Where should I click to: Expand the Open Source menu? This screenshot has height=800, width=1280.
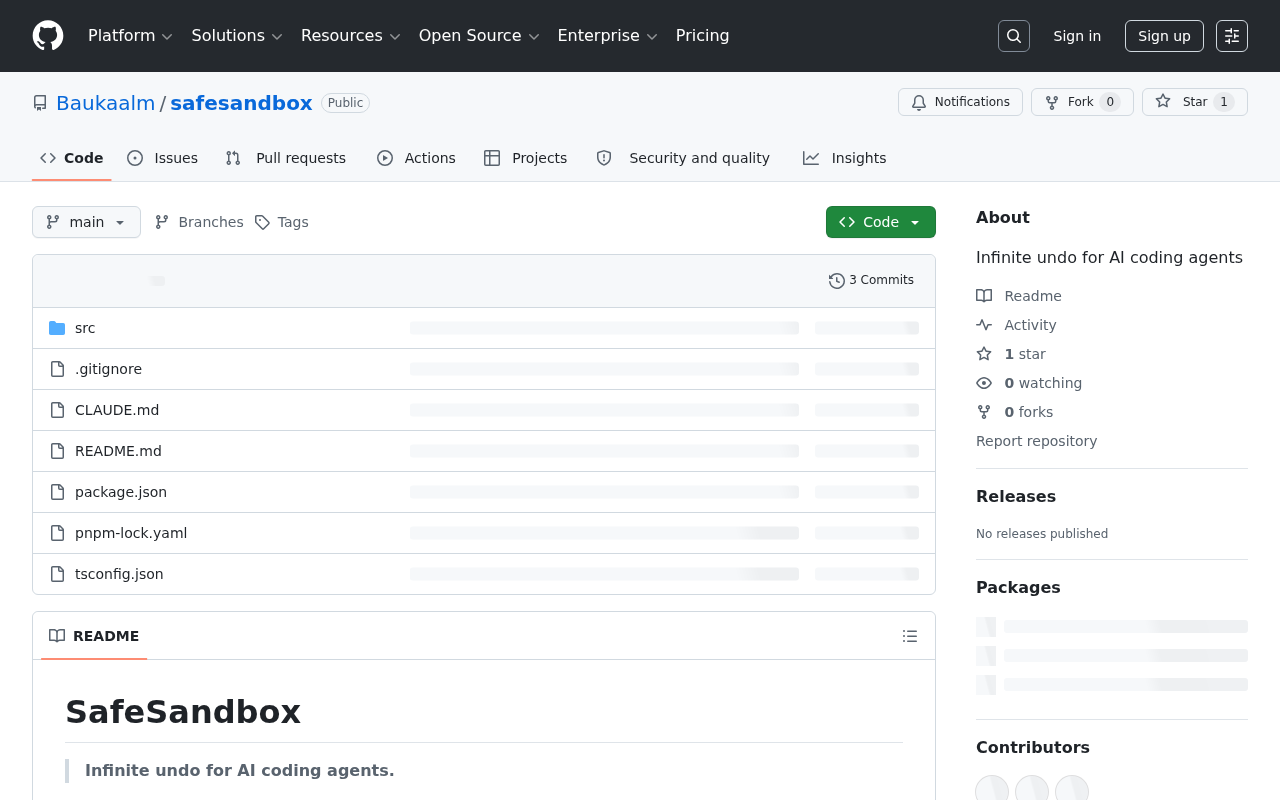coord(479,36)
